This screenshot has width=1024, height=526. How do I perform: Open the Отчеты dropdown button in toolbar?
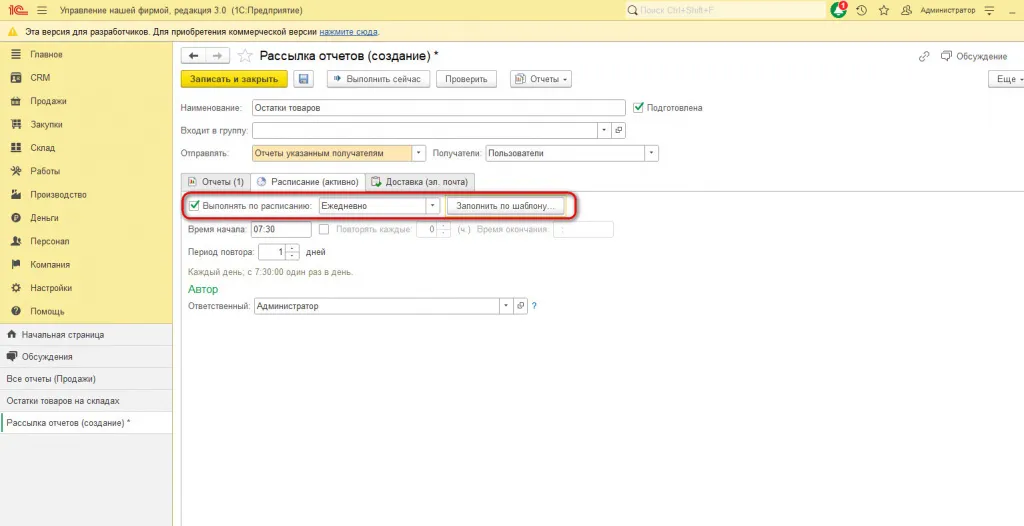[540, 79]
